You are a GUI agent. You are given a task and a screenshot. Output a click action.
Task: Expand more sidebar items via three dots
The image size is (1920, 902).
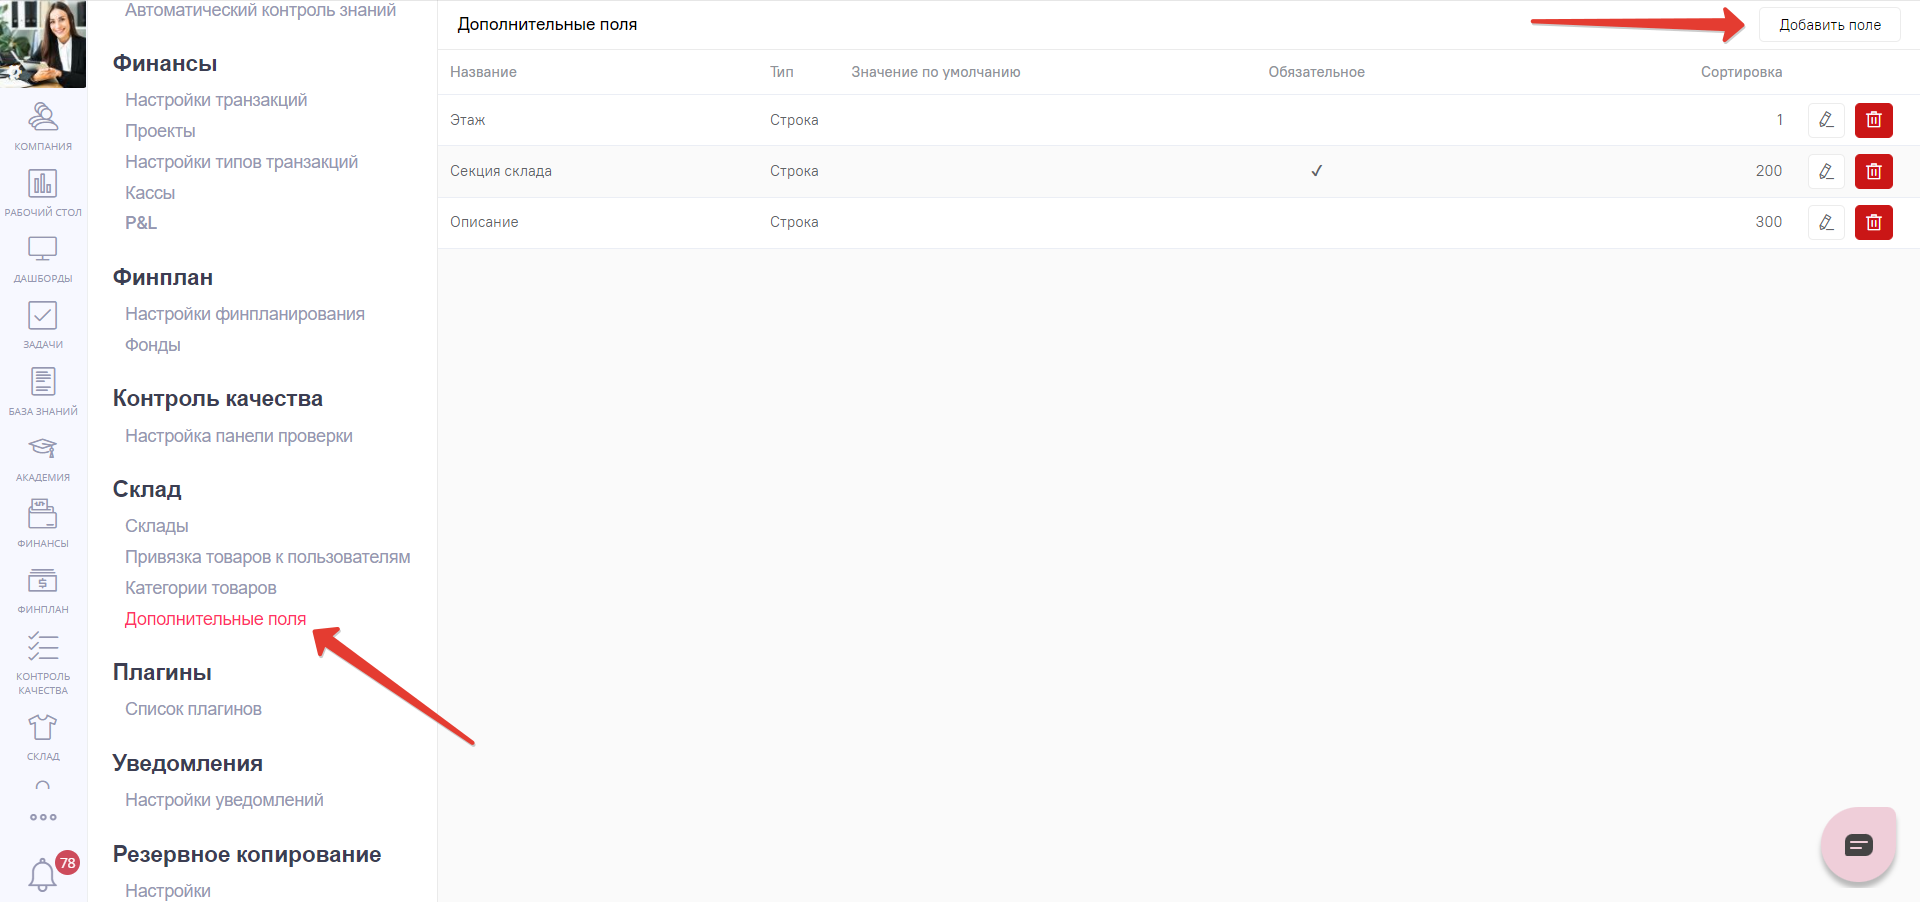[x=43, y=817]
